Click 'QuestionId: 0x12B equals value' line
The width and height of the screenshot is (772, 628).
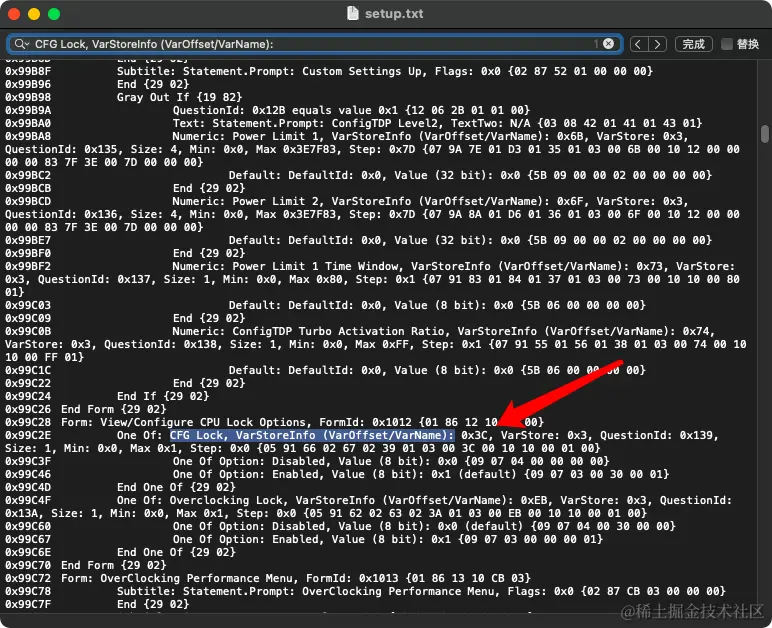coord(351,110)
